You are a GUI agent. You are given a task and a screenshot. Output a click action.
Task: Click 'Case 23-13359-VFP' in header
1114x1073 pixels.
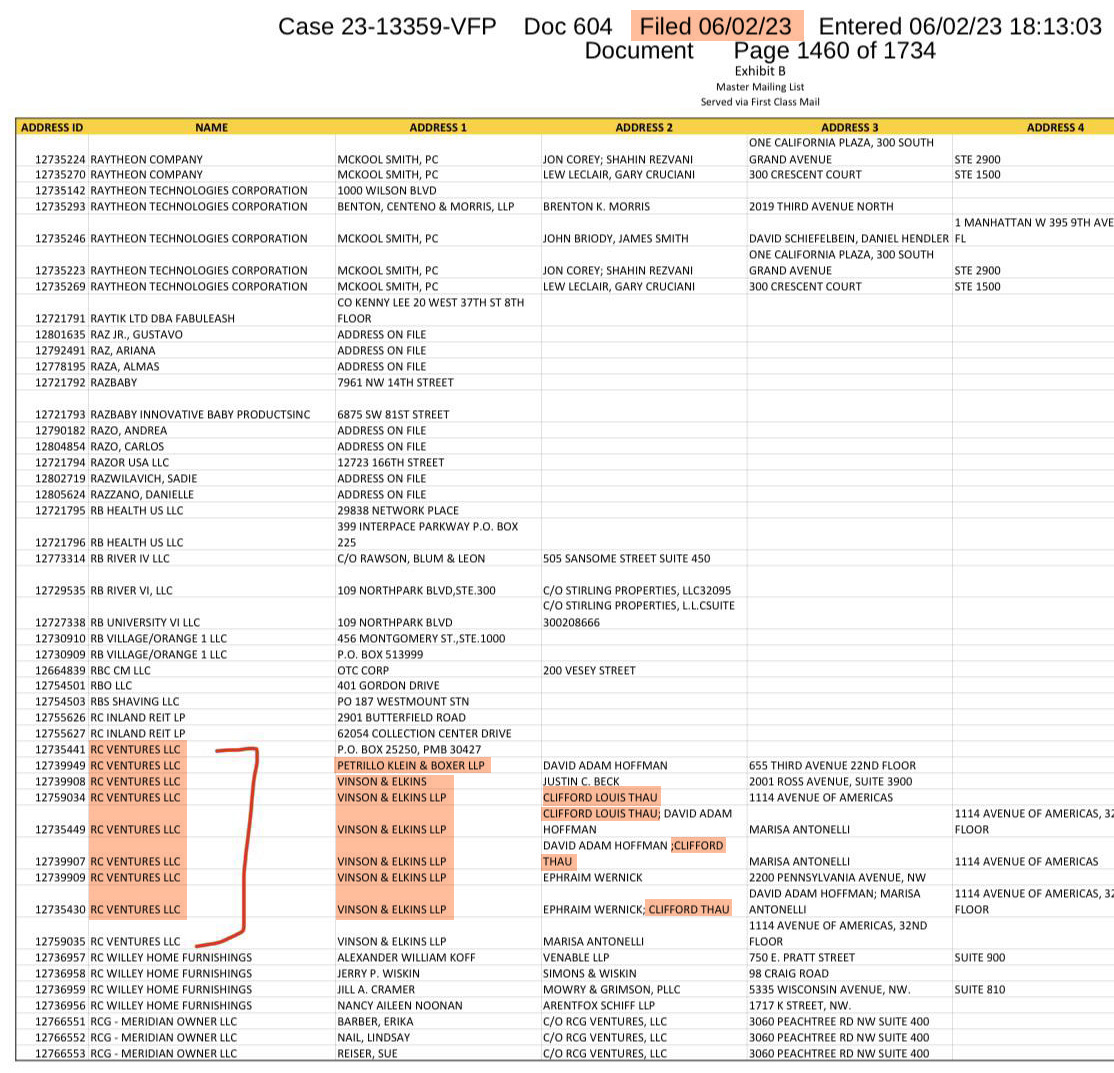click(387, 26)
